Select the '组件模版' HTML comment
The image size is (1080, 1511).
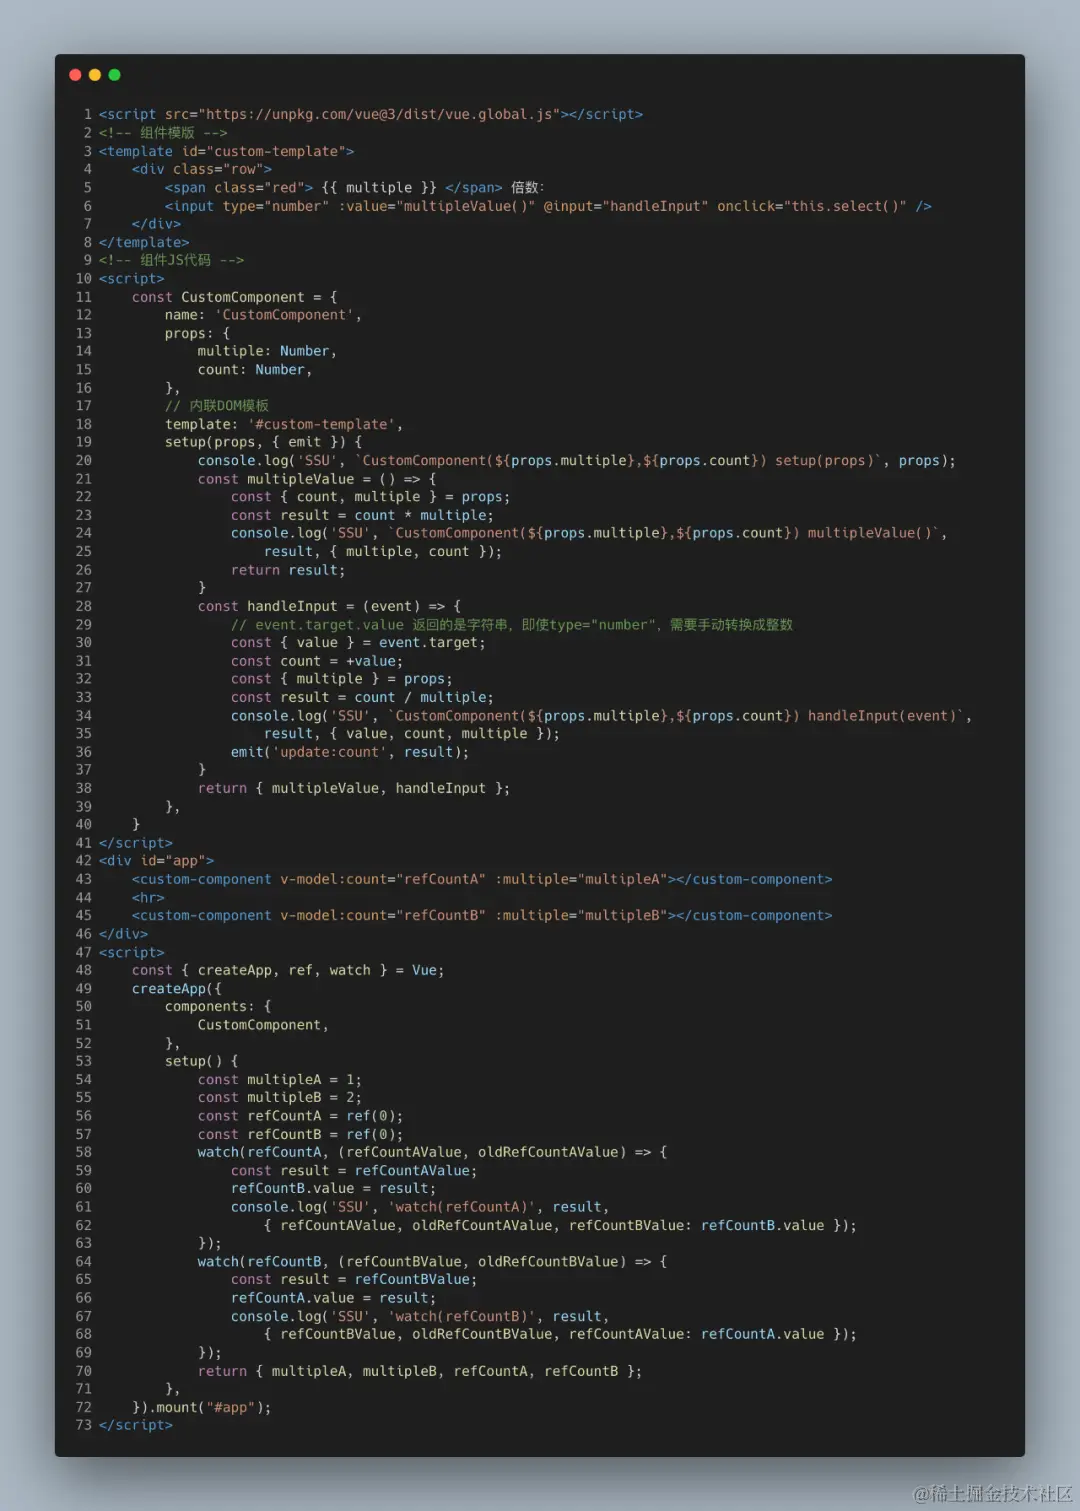click(163, 133)
